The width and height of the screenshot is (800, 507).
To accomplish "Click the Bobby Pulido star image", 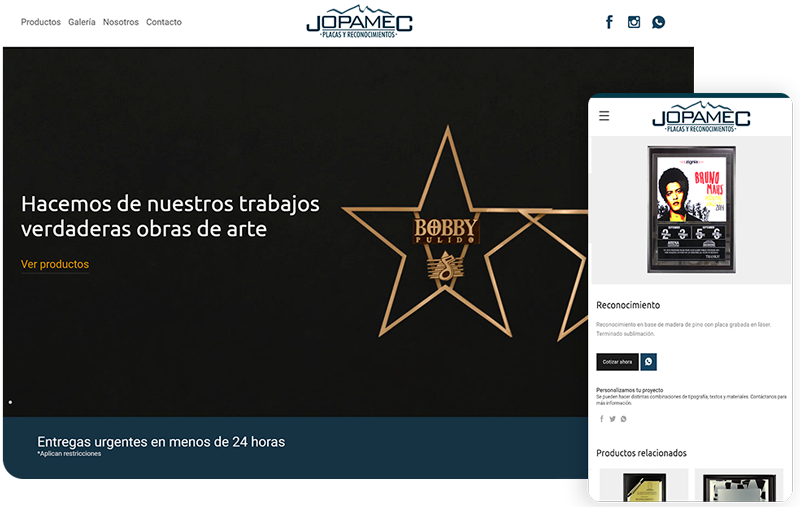I will (445, 232).
